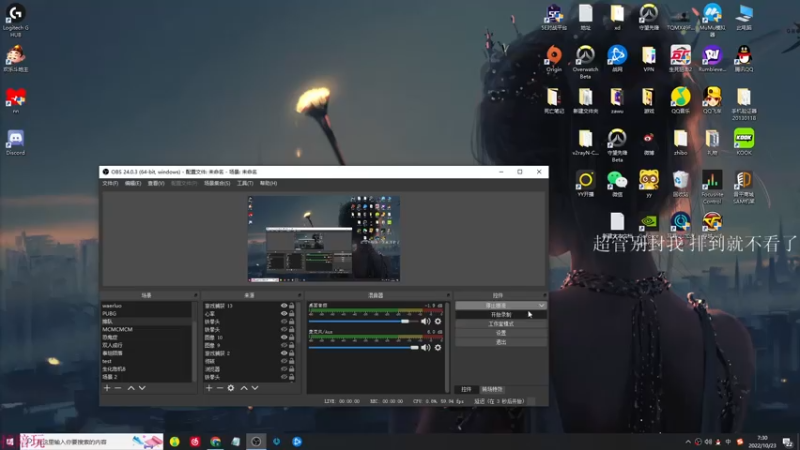Click 工作室模式 studio mode button

pyautogui.click(x=501, y=324)
